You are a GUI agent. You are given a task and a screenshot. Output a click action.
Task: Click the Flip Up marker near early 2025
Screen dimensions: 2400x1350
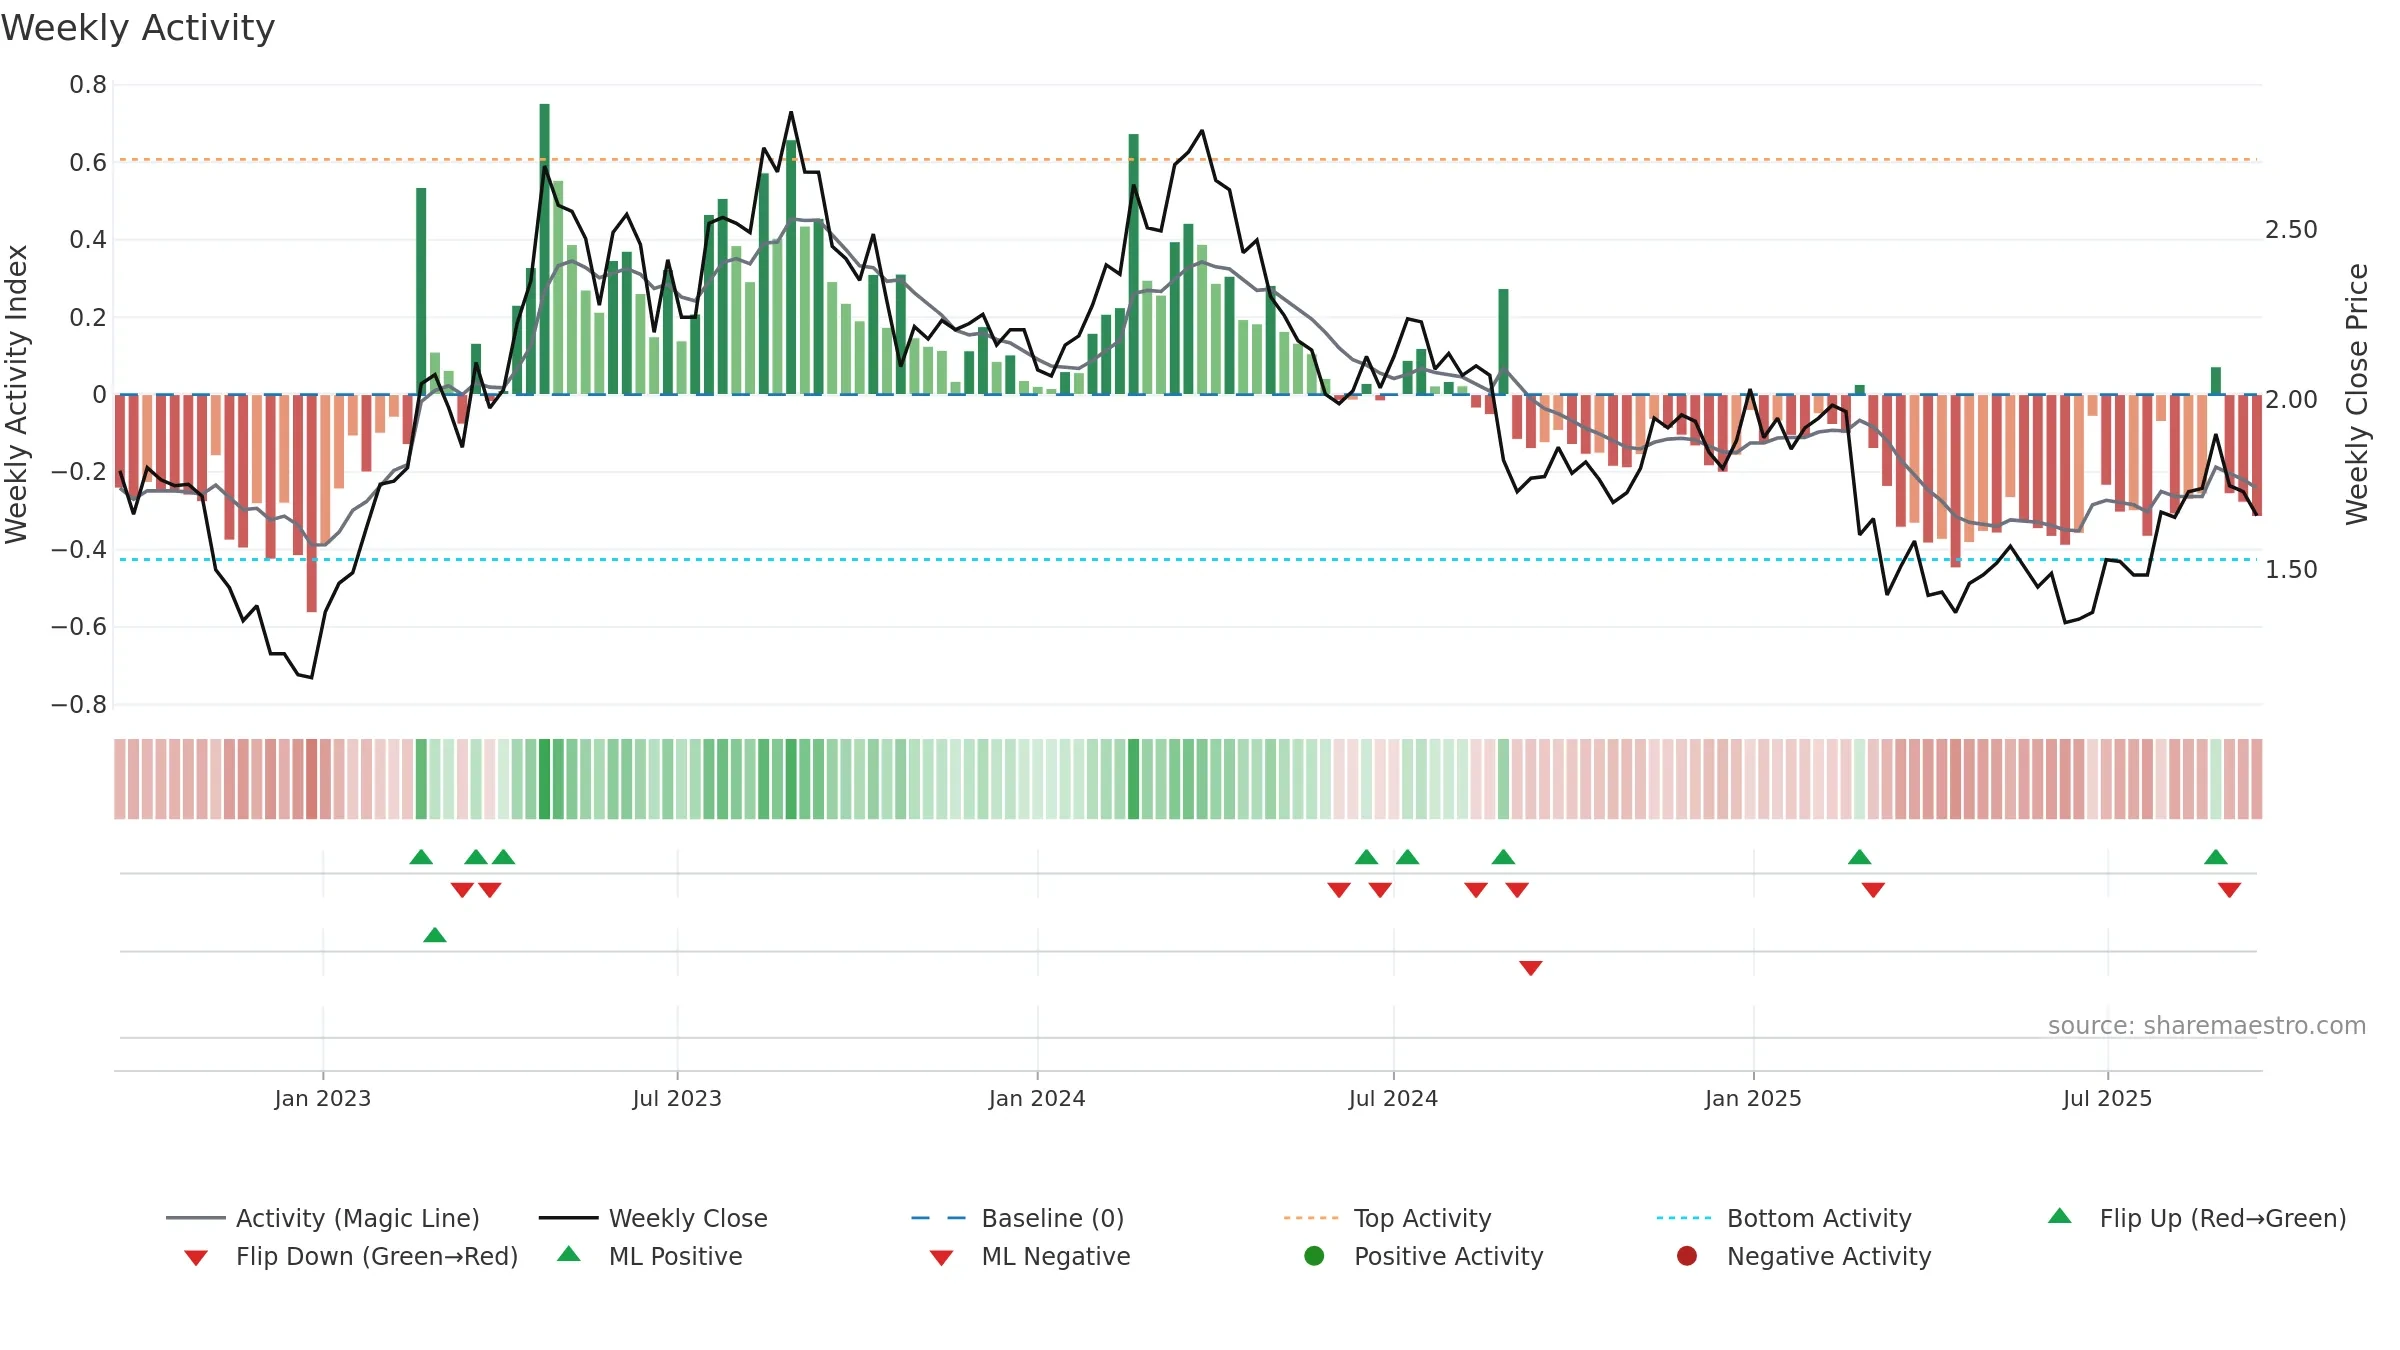point(1860,857)
